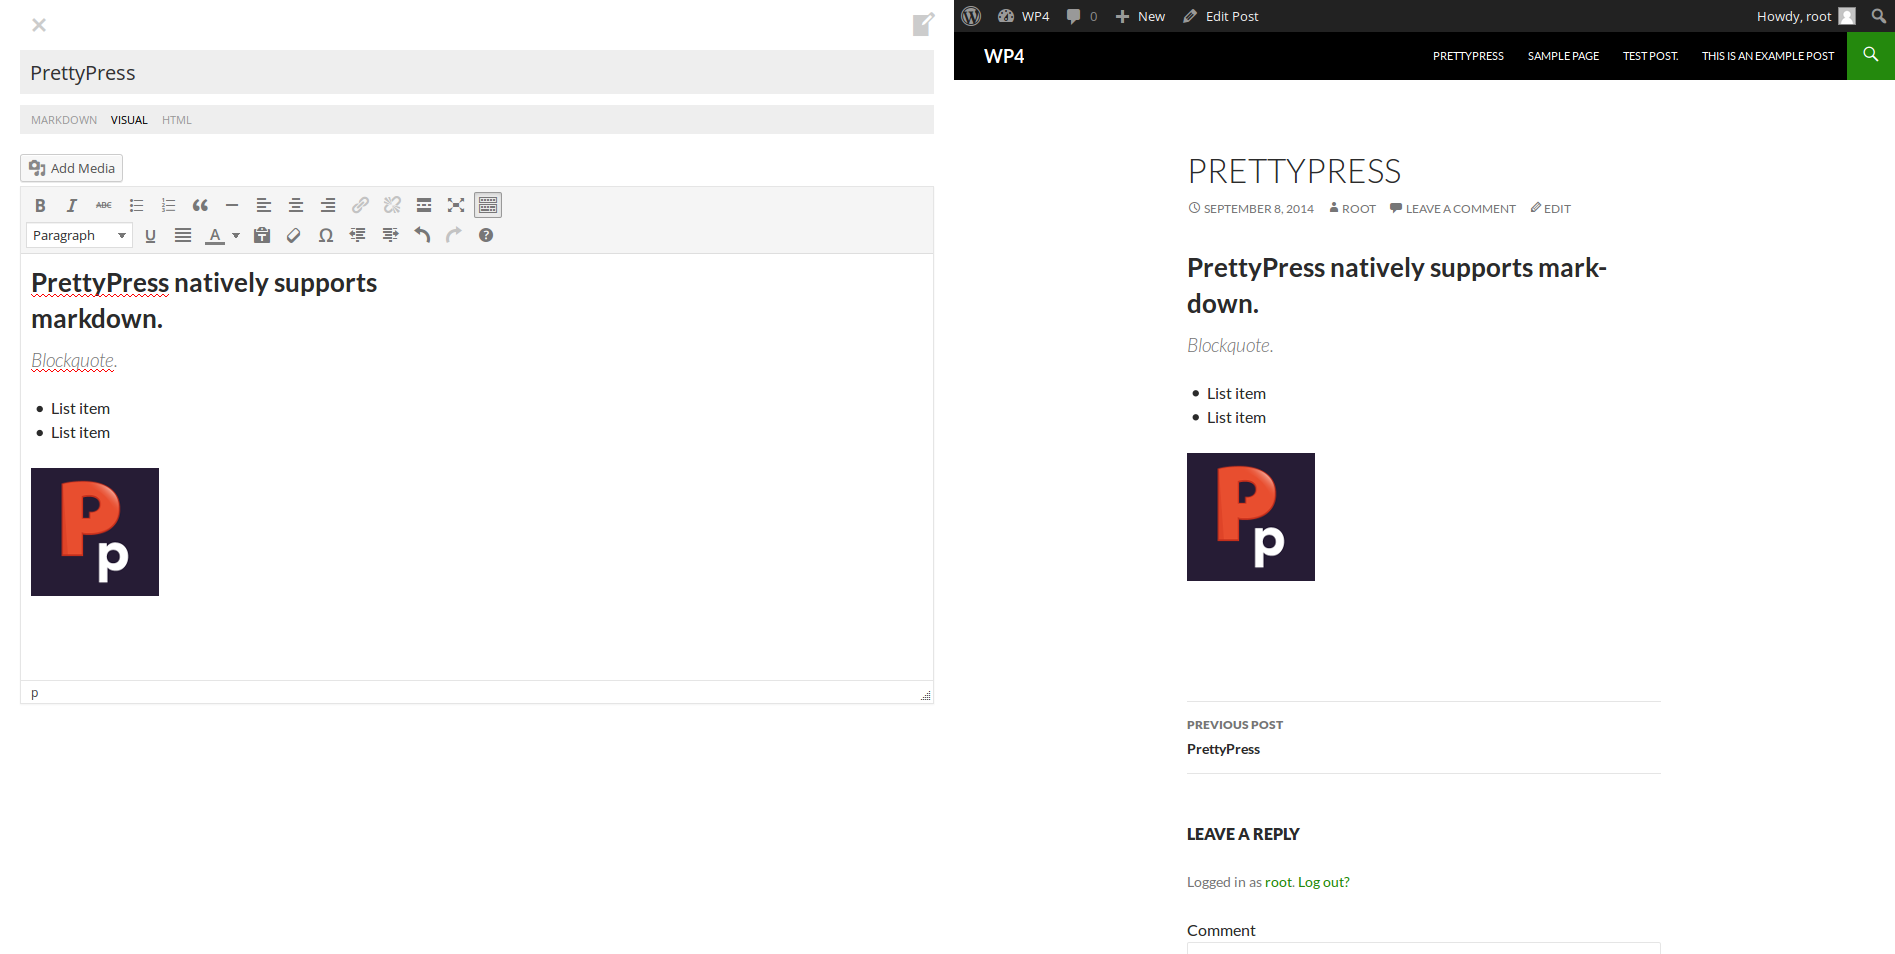Insert a special character (omega)
1895x954 pixels.
coord(326,235)
